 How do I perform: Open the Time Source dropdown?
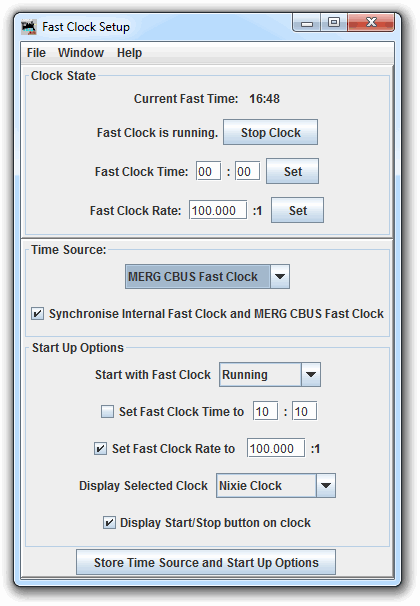click(x=207, y=277)
